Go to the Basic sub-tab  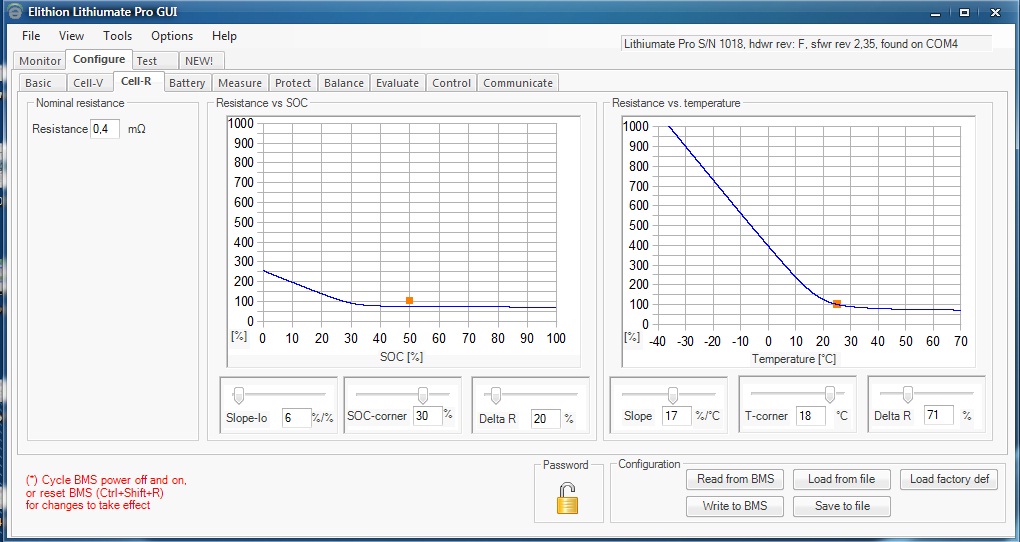coord(42,83)
